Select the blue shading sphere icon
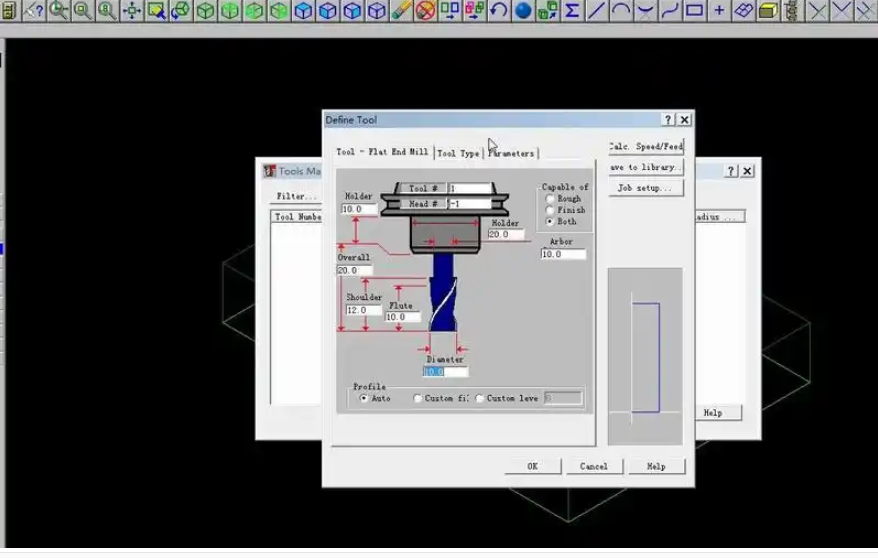 pos(523,11)
